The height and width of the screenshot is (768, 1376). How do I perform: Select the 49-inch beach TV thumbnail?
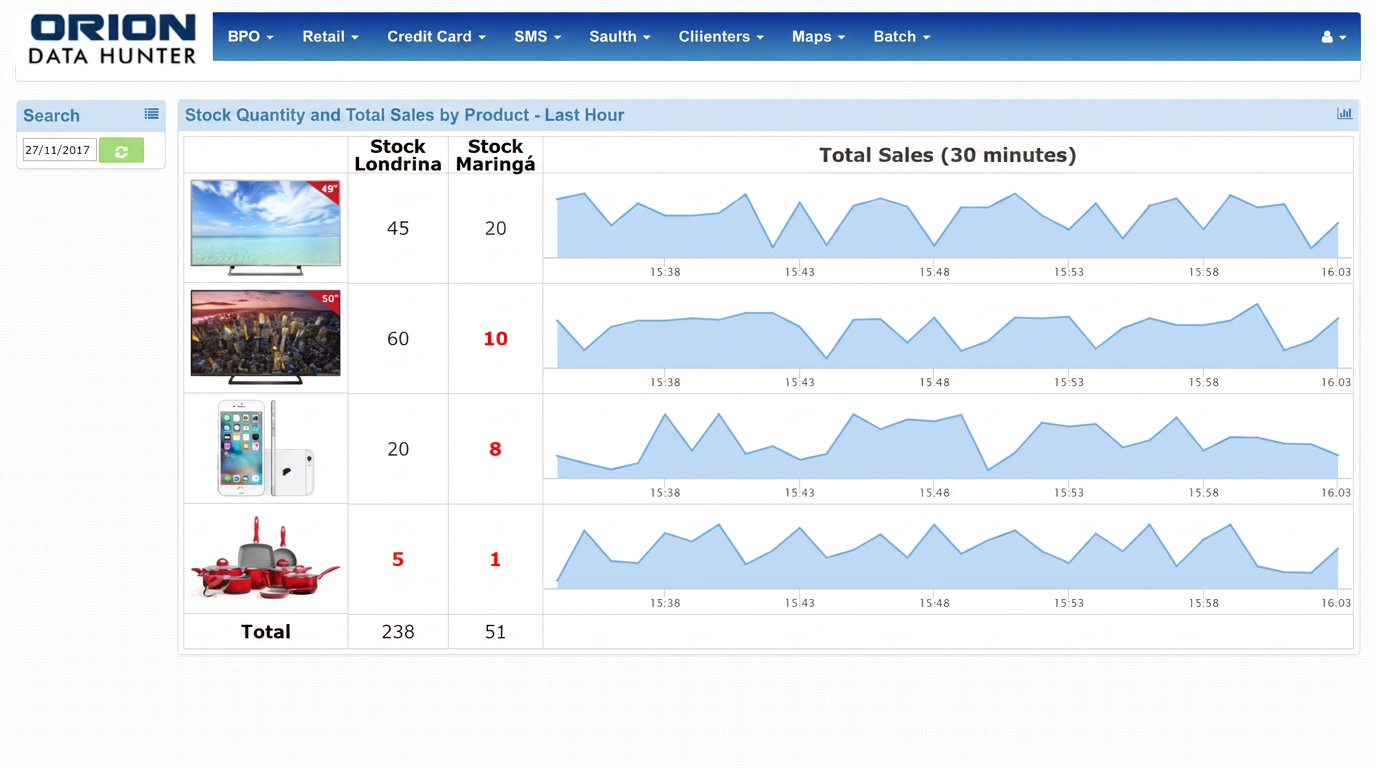[265, 228]
